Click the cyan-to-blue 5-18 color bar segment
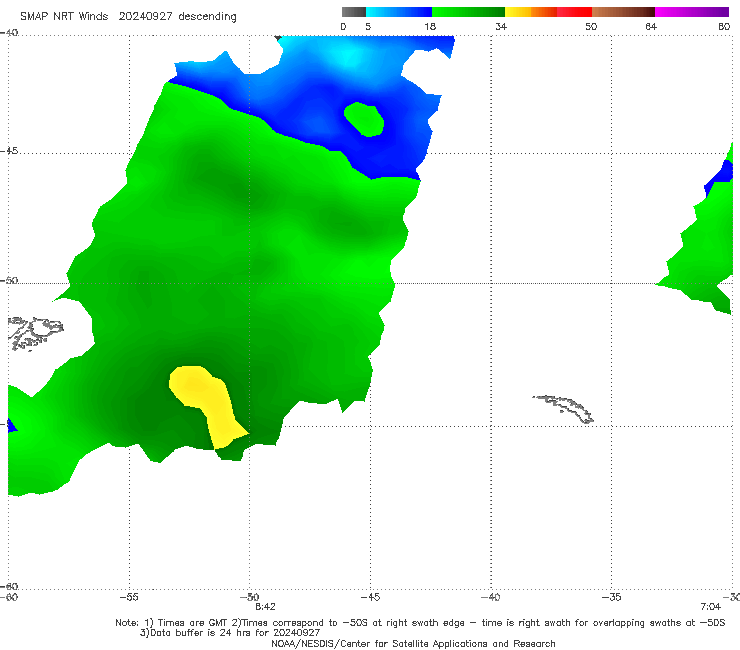 (399, 12)
